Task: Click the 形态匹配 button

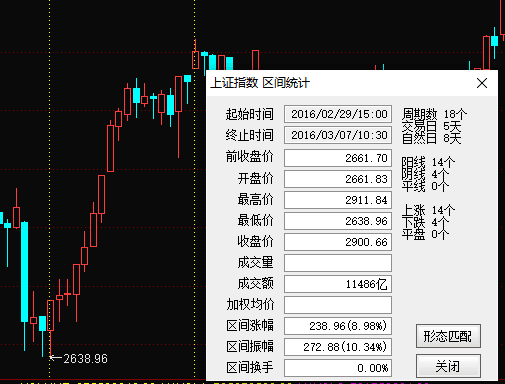Action: point(448,336)
